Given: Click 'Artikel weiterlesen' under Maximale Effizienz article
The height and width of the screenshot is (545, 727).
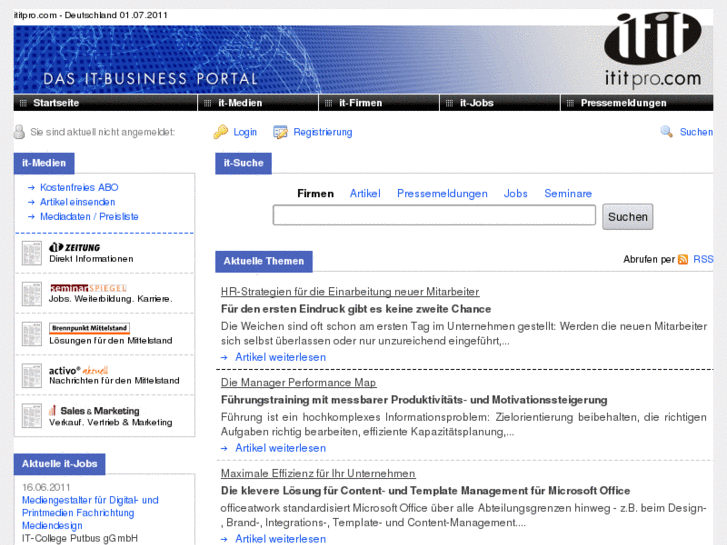Looking at the screenshot, I should pos(281,539).
